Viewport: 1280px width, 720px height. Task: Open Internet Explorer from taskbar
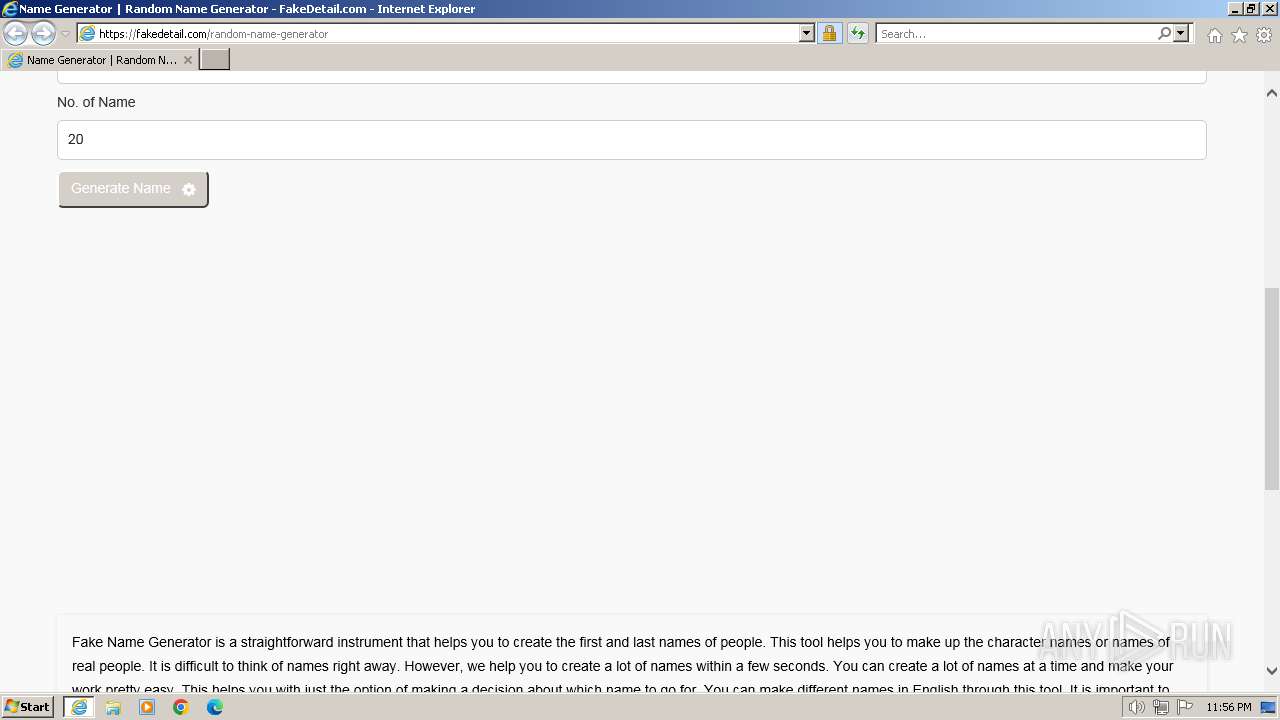coord(79,707)
